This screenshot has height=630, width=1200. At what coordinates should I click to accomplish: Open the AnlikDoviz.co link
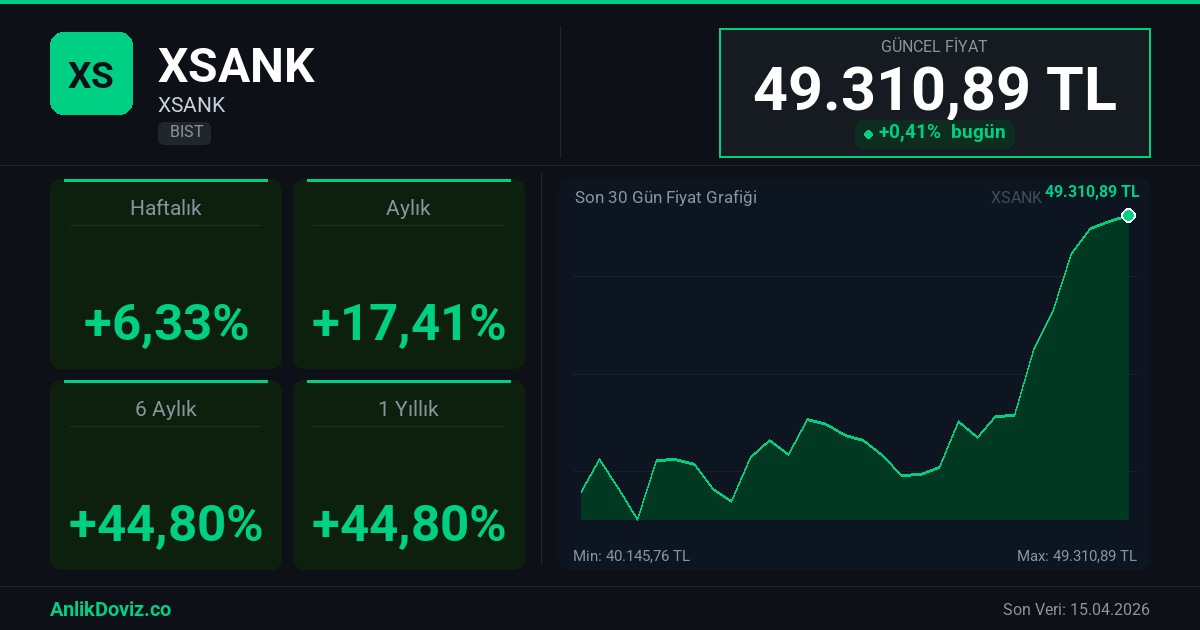pos(110,609)
